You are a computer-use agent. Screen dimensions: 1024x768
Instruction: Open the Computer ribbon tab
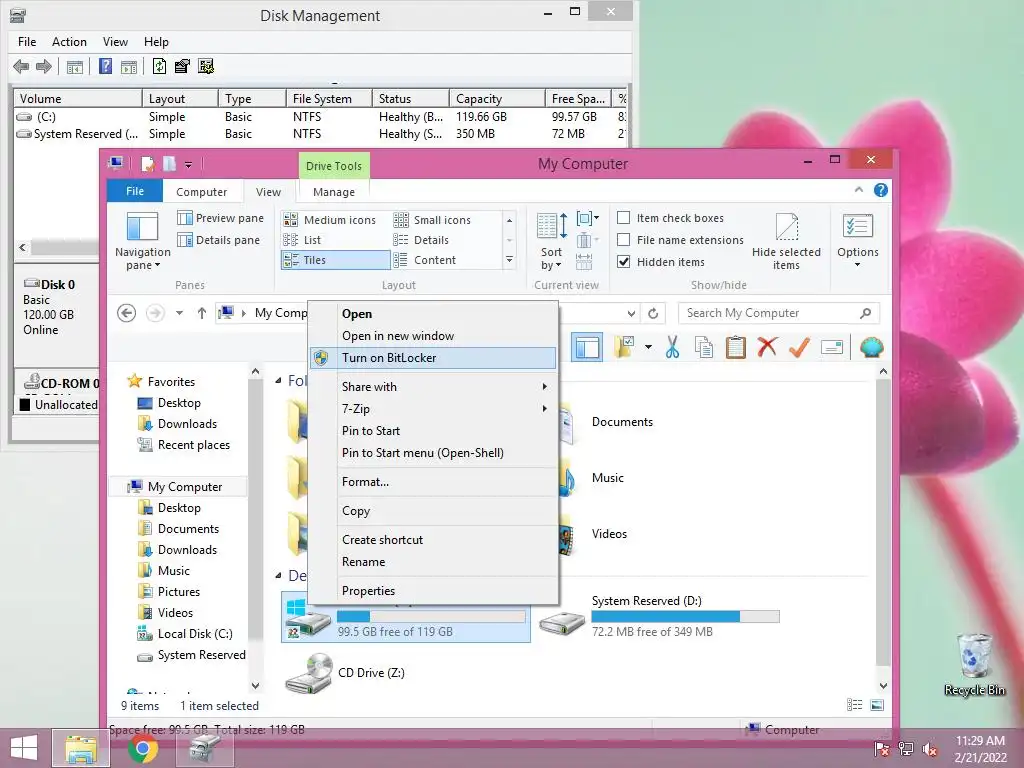(x=201, y=191)
